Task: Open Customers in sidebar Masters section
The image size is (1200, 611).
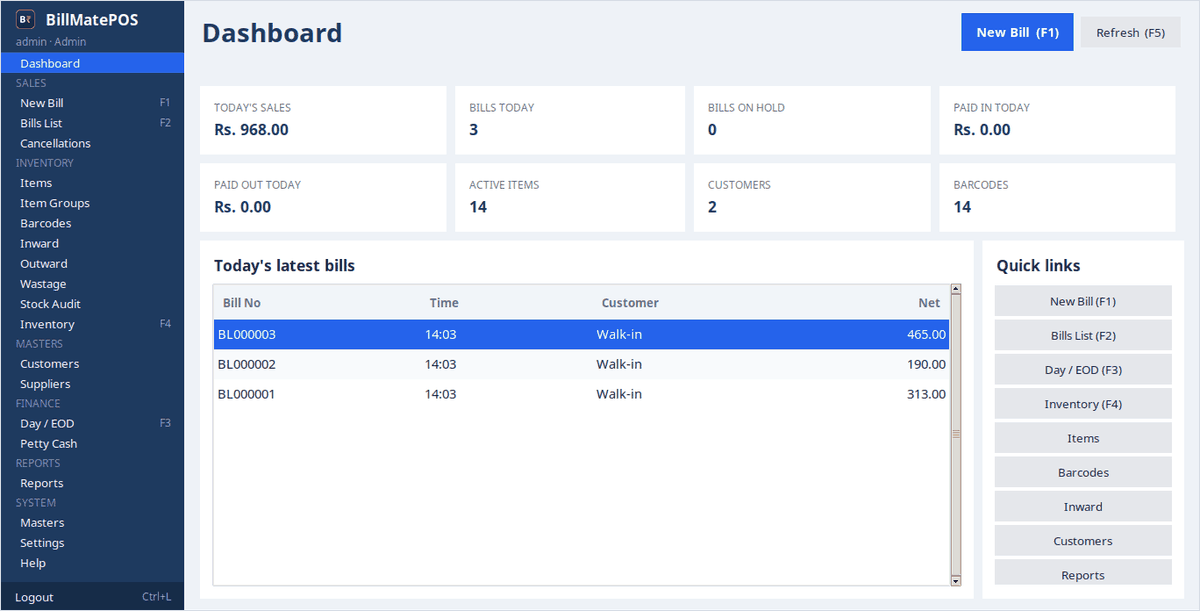Action: pos(92,364)
